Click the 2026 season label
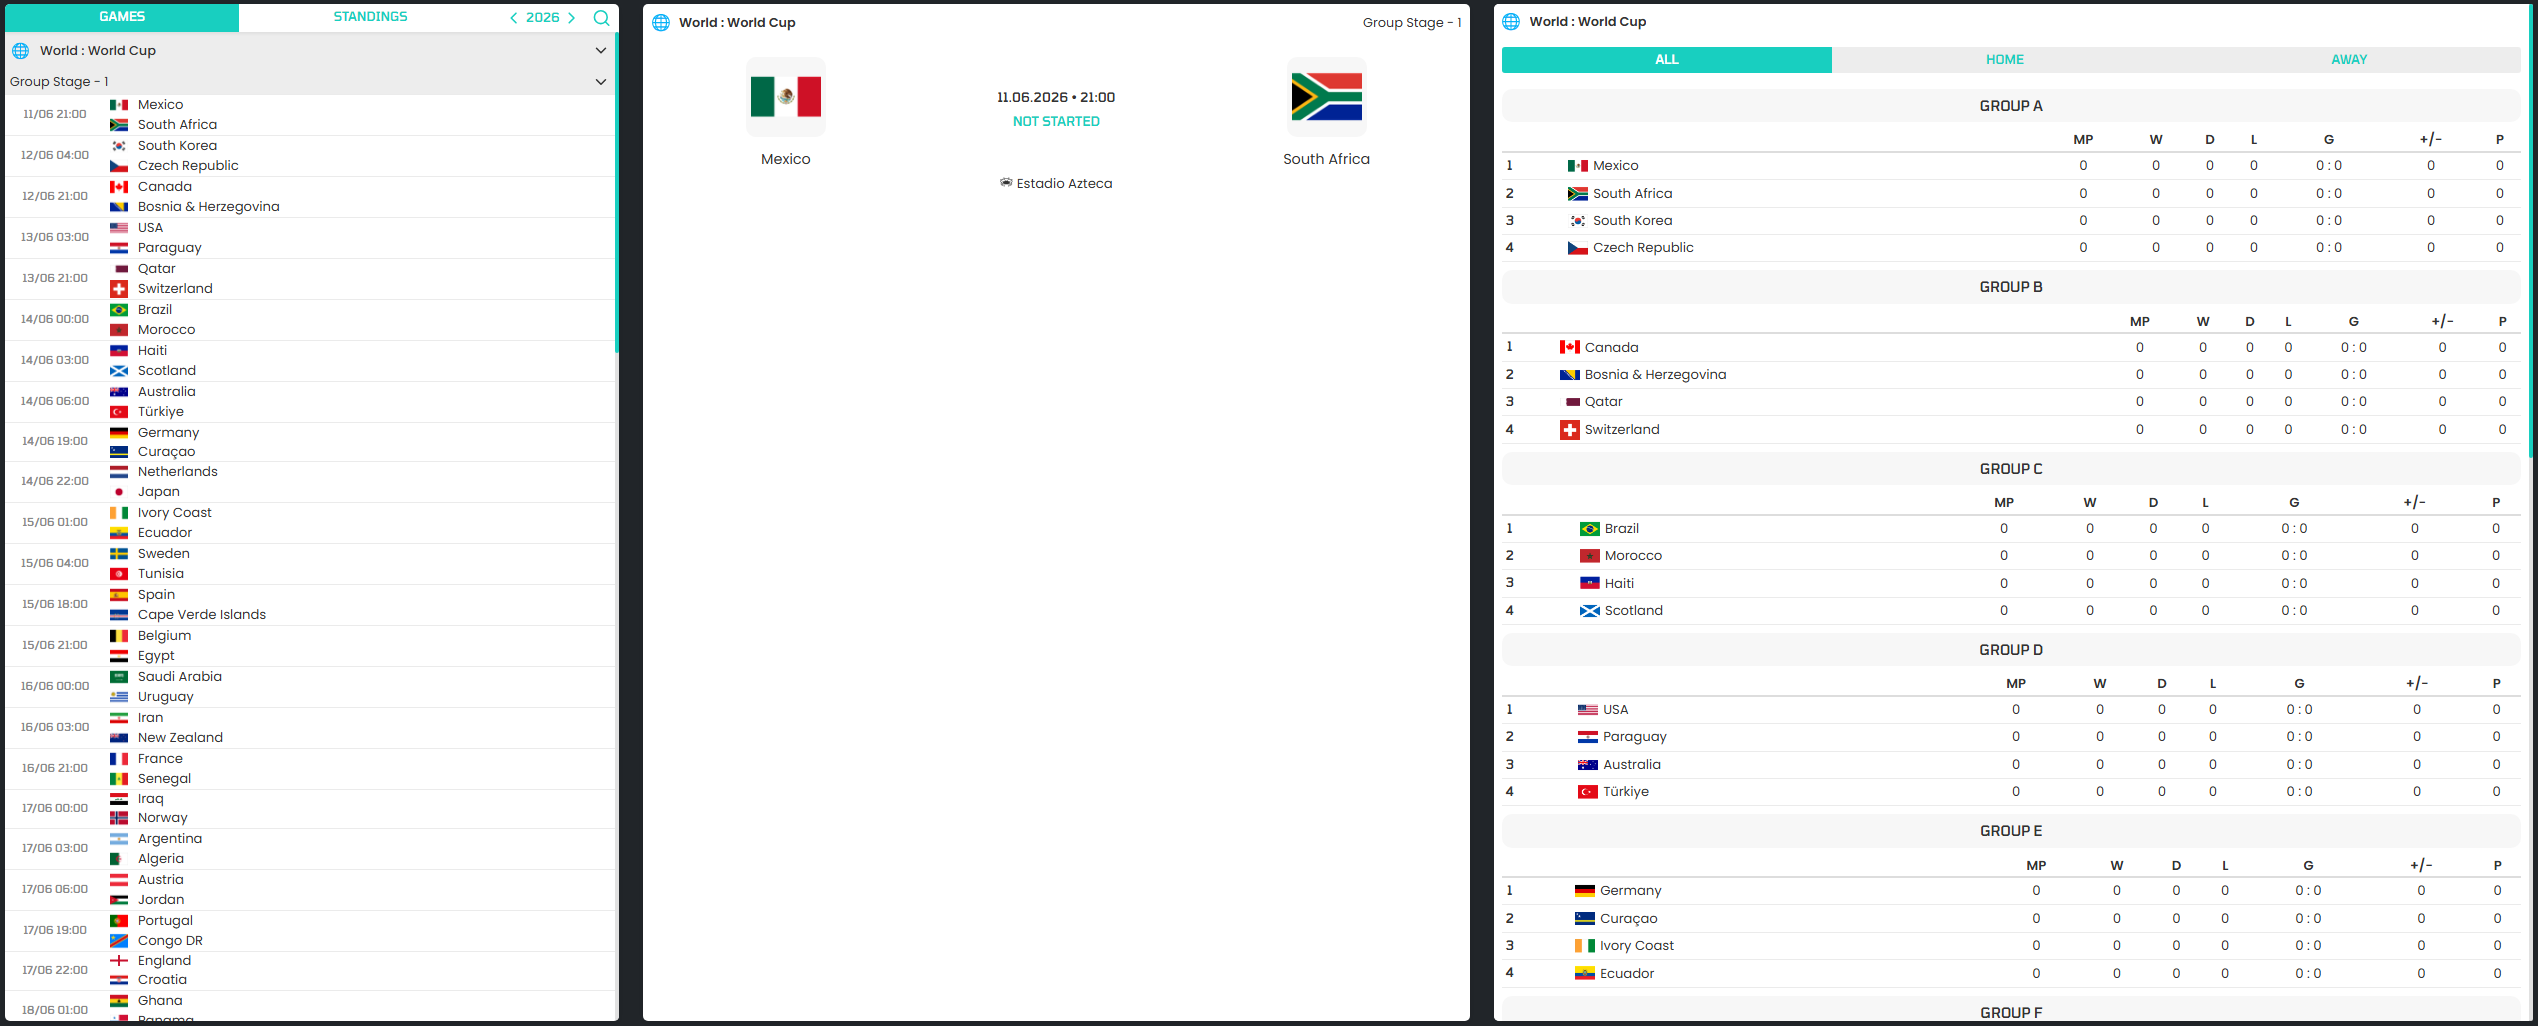2538x1026 pixels. [x=543, y=17]
